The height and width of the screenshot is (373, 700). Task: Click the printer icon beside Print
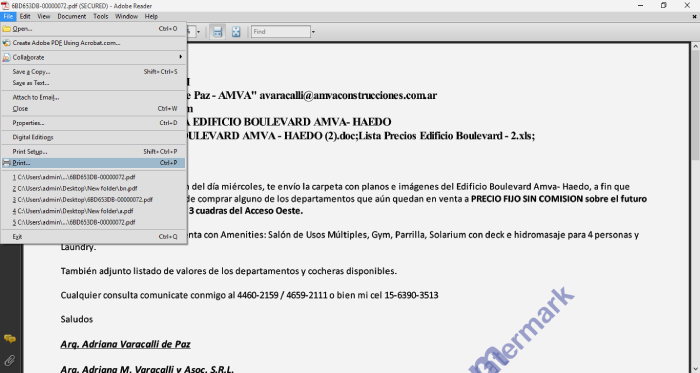pos(7,163)
